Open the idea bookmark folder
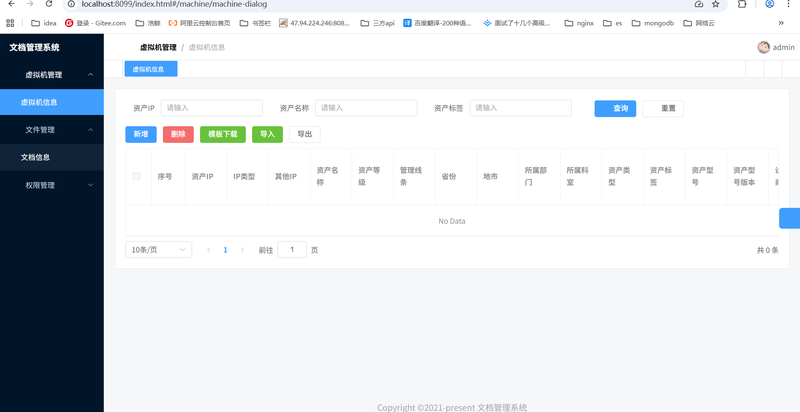The width and height of the screenshot is (800, 412). (x=43, y=22)
